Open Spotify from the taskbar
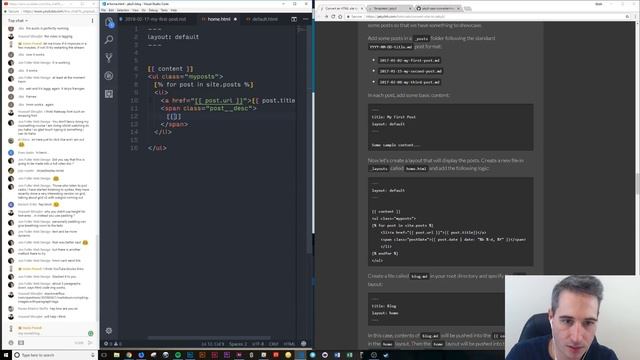 [x=178, y=355]
